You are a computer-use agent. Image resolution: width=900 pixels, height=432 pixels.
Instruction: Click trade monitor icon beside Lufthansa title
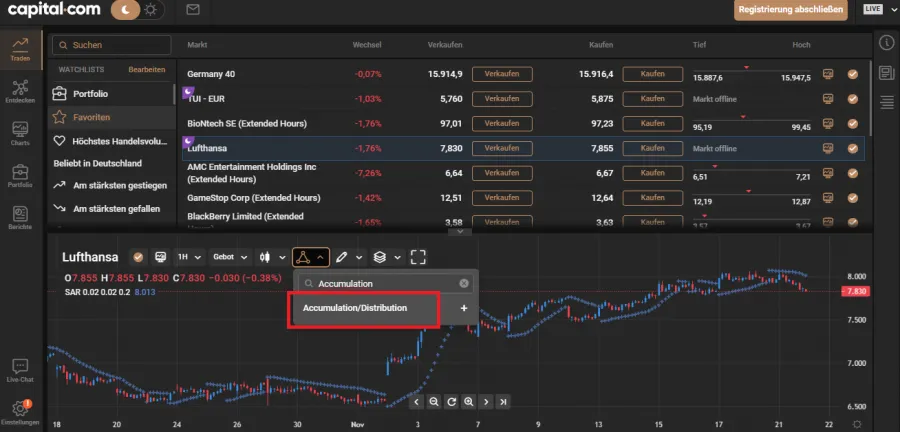161,257
